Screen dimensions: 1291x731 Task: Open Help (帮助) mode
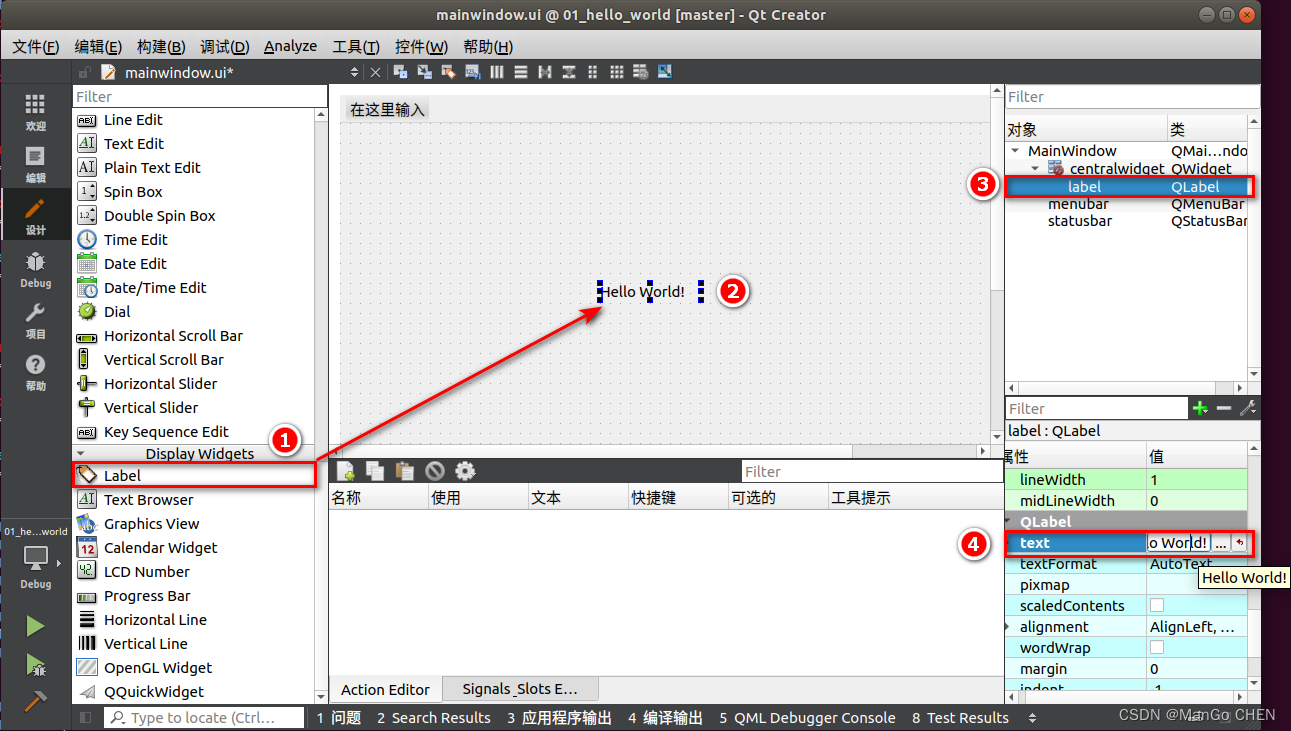(35, 372)
